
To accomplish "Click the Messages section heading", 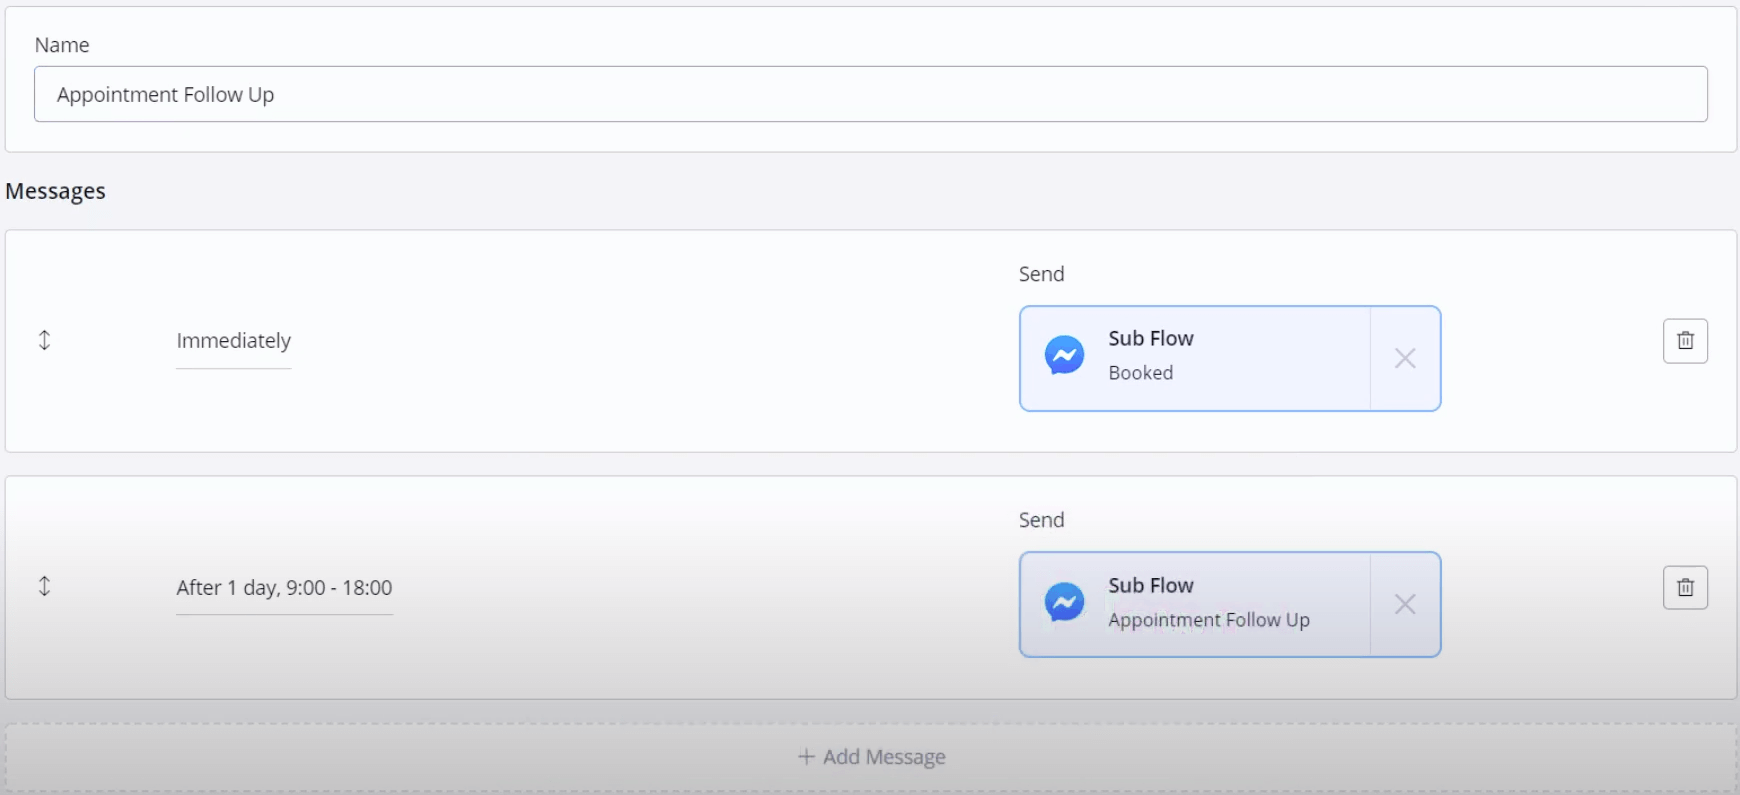I will coord(55,191).
